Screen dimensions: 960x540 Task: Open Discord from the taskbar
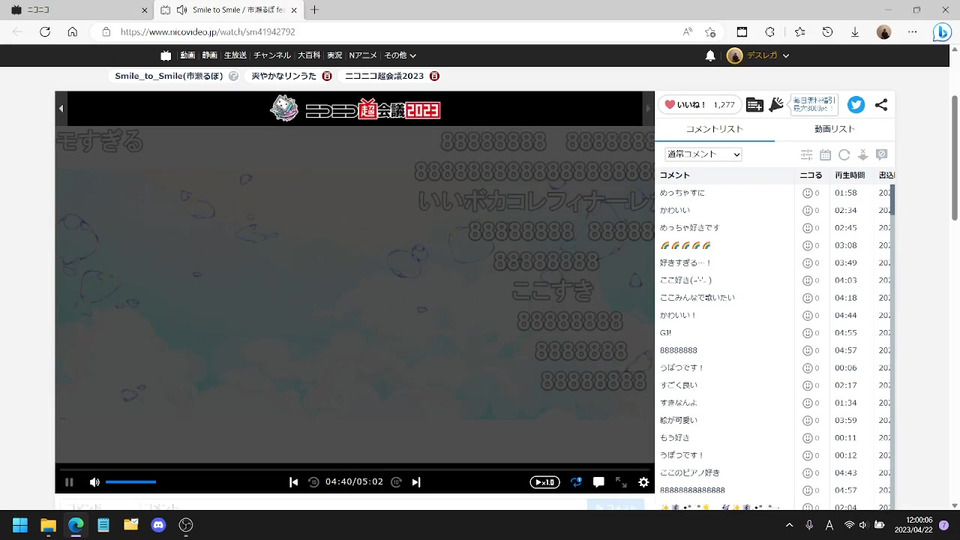(x=159, y=525)
